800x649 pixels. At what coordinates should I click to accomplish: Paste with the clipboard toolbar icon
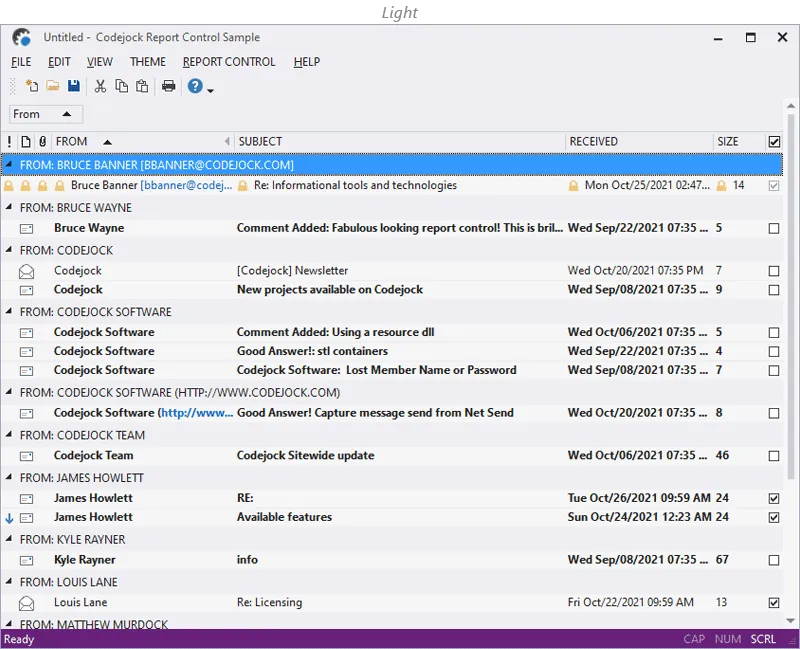pyautogui.click(x=142, y=86)
